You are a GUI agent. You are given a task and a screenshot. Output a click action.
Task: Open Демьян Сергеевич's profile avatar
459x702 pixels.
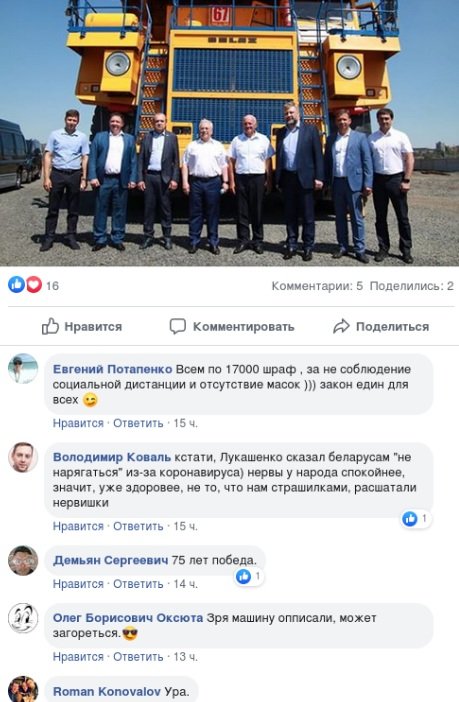pos(23,561)
